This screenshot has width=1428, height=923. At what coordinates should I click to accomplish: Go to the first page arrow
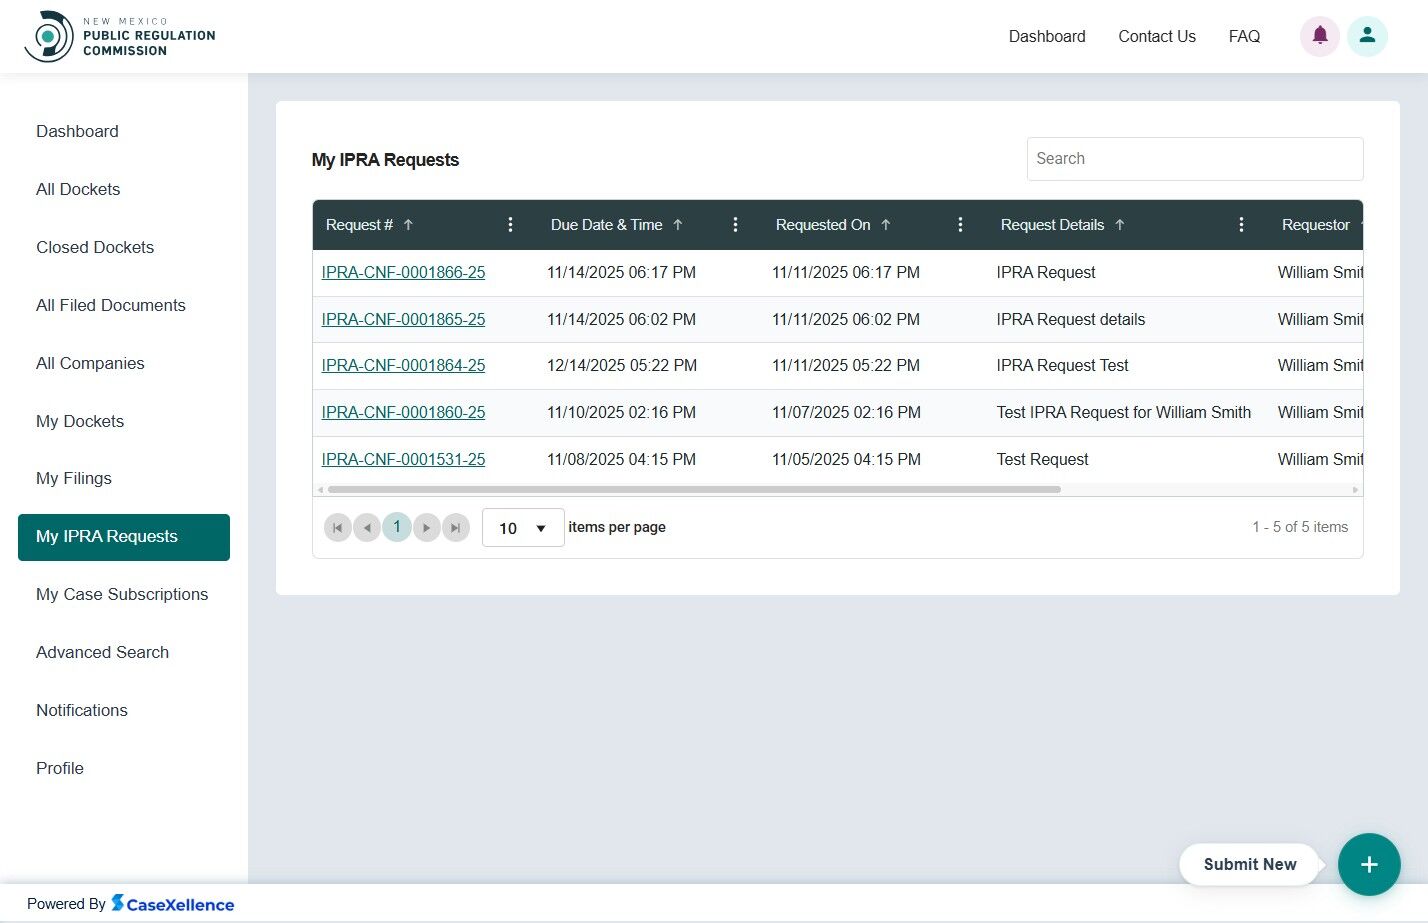(x=338, y=527)
